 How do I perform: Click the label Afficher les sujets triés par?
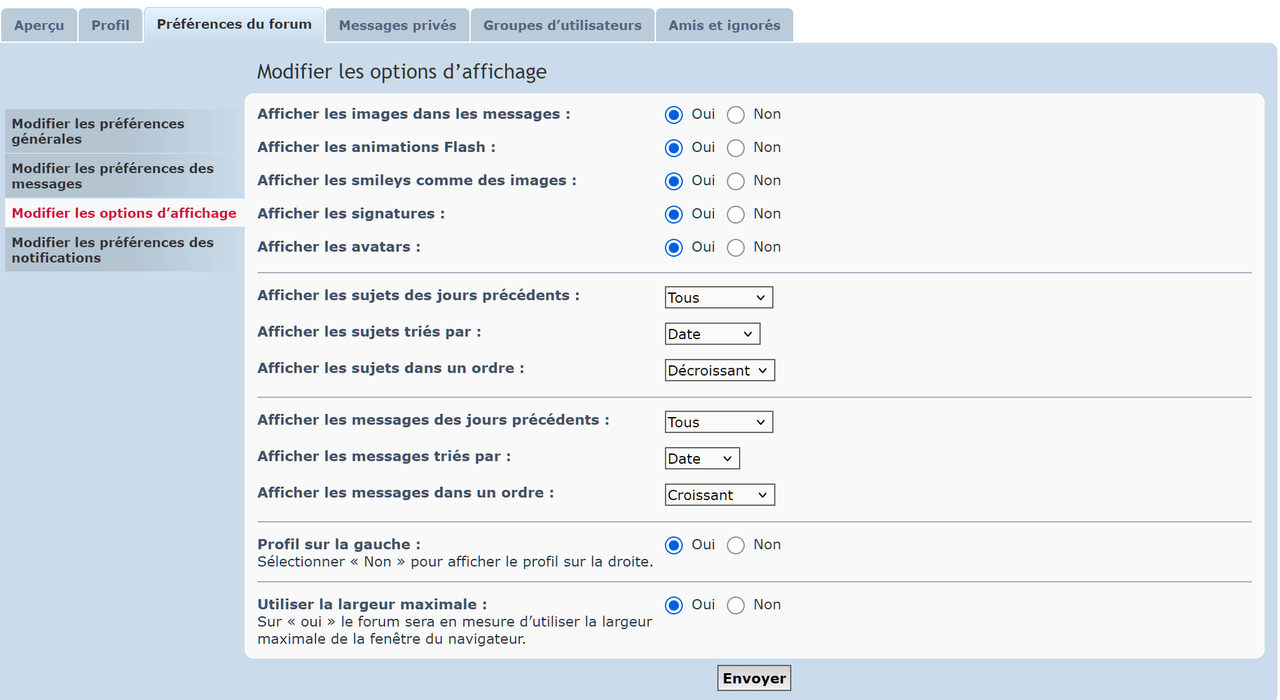coord(369,331)
